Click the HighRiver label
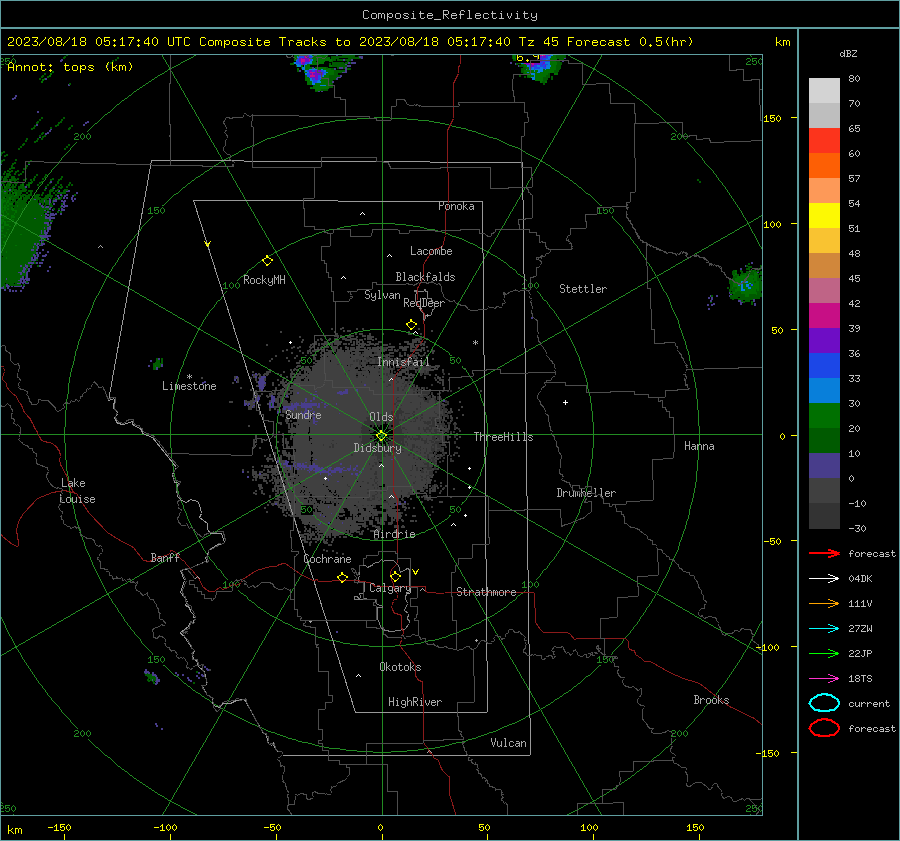 (x=415, y=702)
